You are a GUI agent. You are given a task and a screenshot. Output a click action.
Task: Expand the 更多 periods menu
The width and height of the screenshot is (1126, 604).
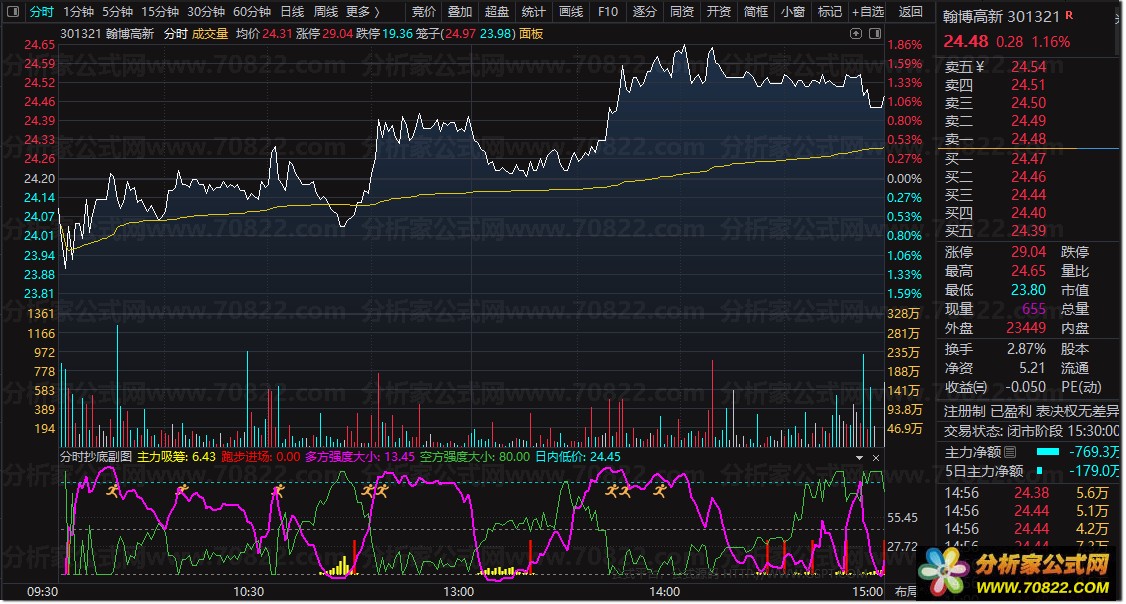pos(362,12)
